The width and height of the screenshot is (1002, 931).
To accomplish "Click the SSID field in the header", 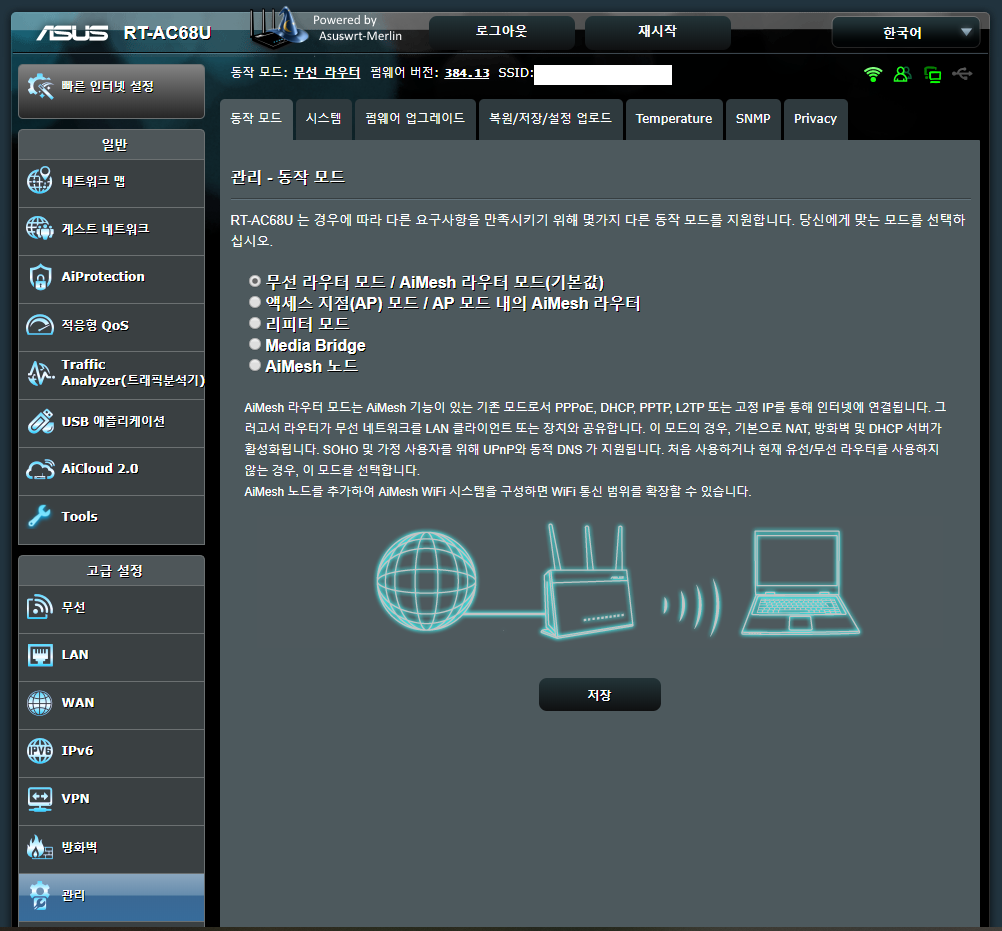I will pos(603,75).
